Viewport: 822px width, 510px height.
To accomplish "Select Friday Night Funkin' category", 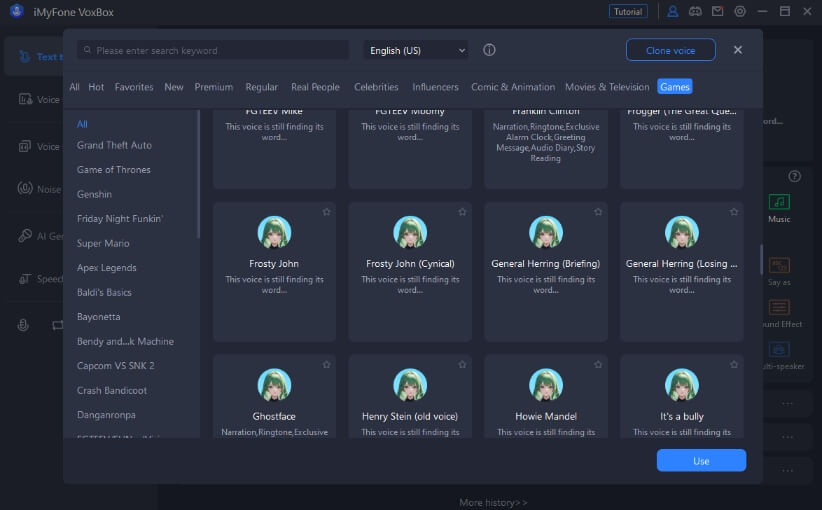I will click(x=120, y=219).
